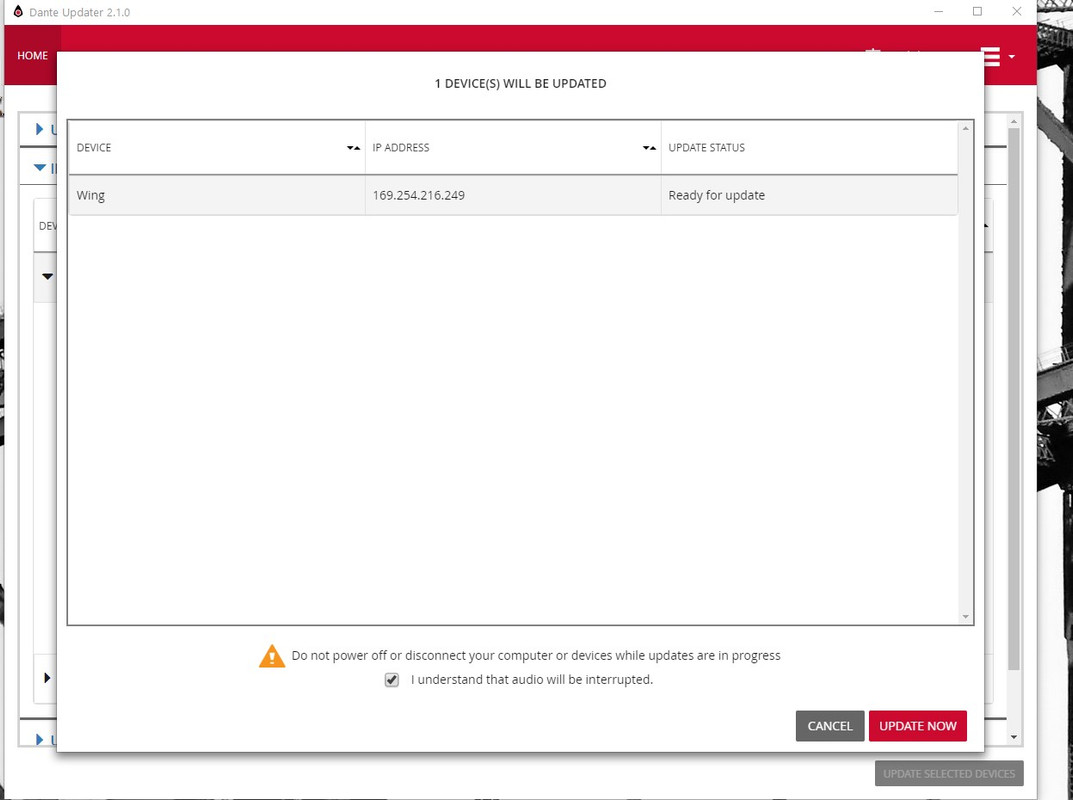Click the dialog table scroll-up arrow
This screenshot has width=1073, height=800.
pyautogui.click(x=966, y=128)
